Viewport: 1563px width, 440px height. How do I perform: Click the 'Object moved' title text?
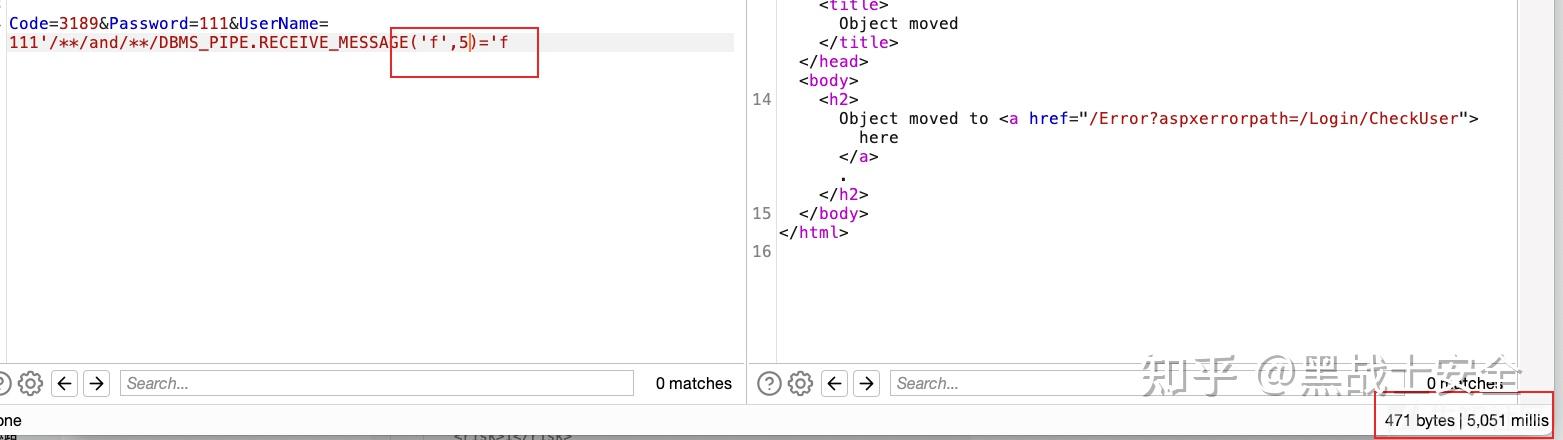898,23
